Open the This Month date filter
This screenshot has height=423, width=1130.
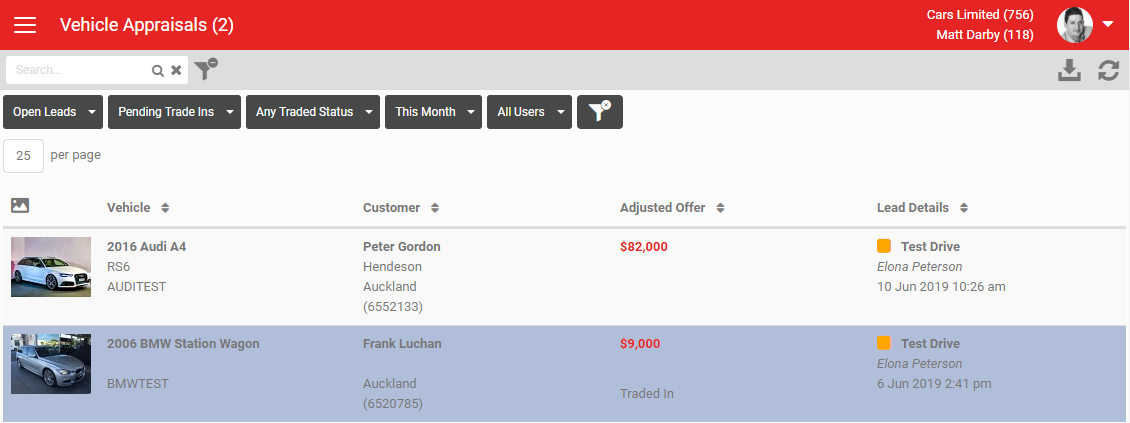(433, 112)
